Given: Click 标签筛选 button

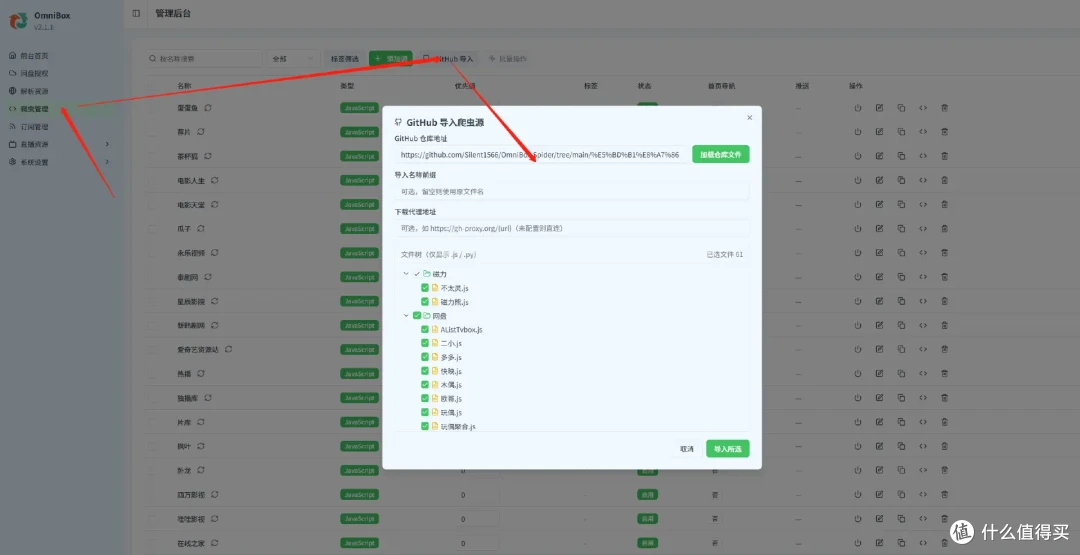Looking at the screenshot, I should tap(344, 59).
